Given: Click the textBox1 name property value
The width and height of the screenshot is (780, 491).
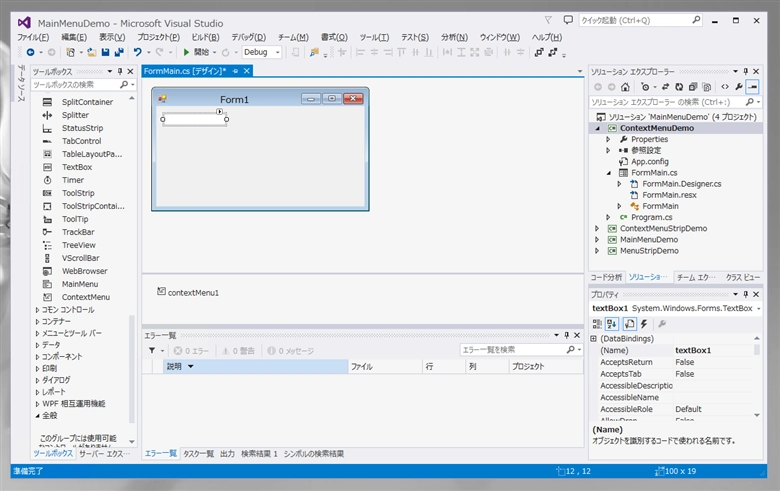Looking at the screenshot, I should [713, 350].
